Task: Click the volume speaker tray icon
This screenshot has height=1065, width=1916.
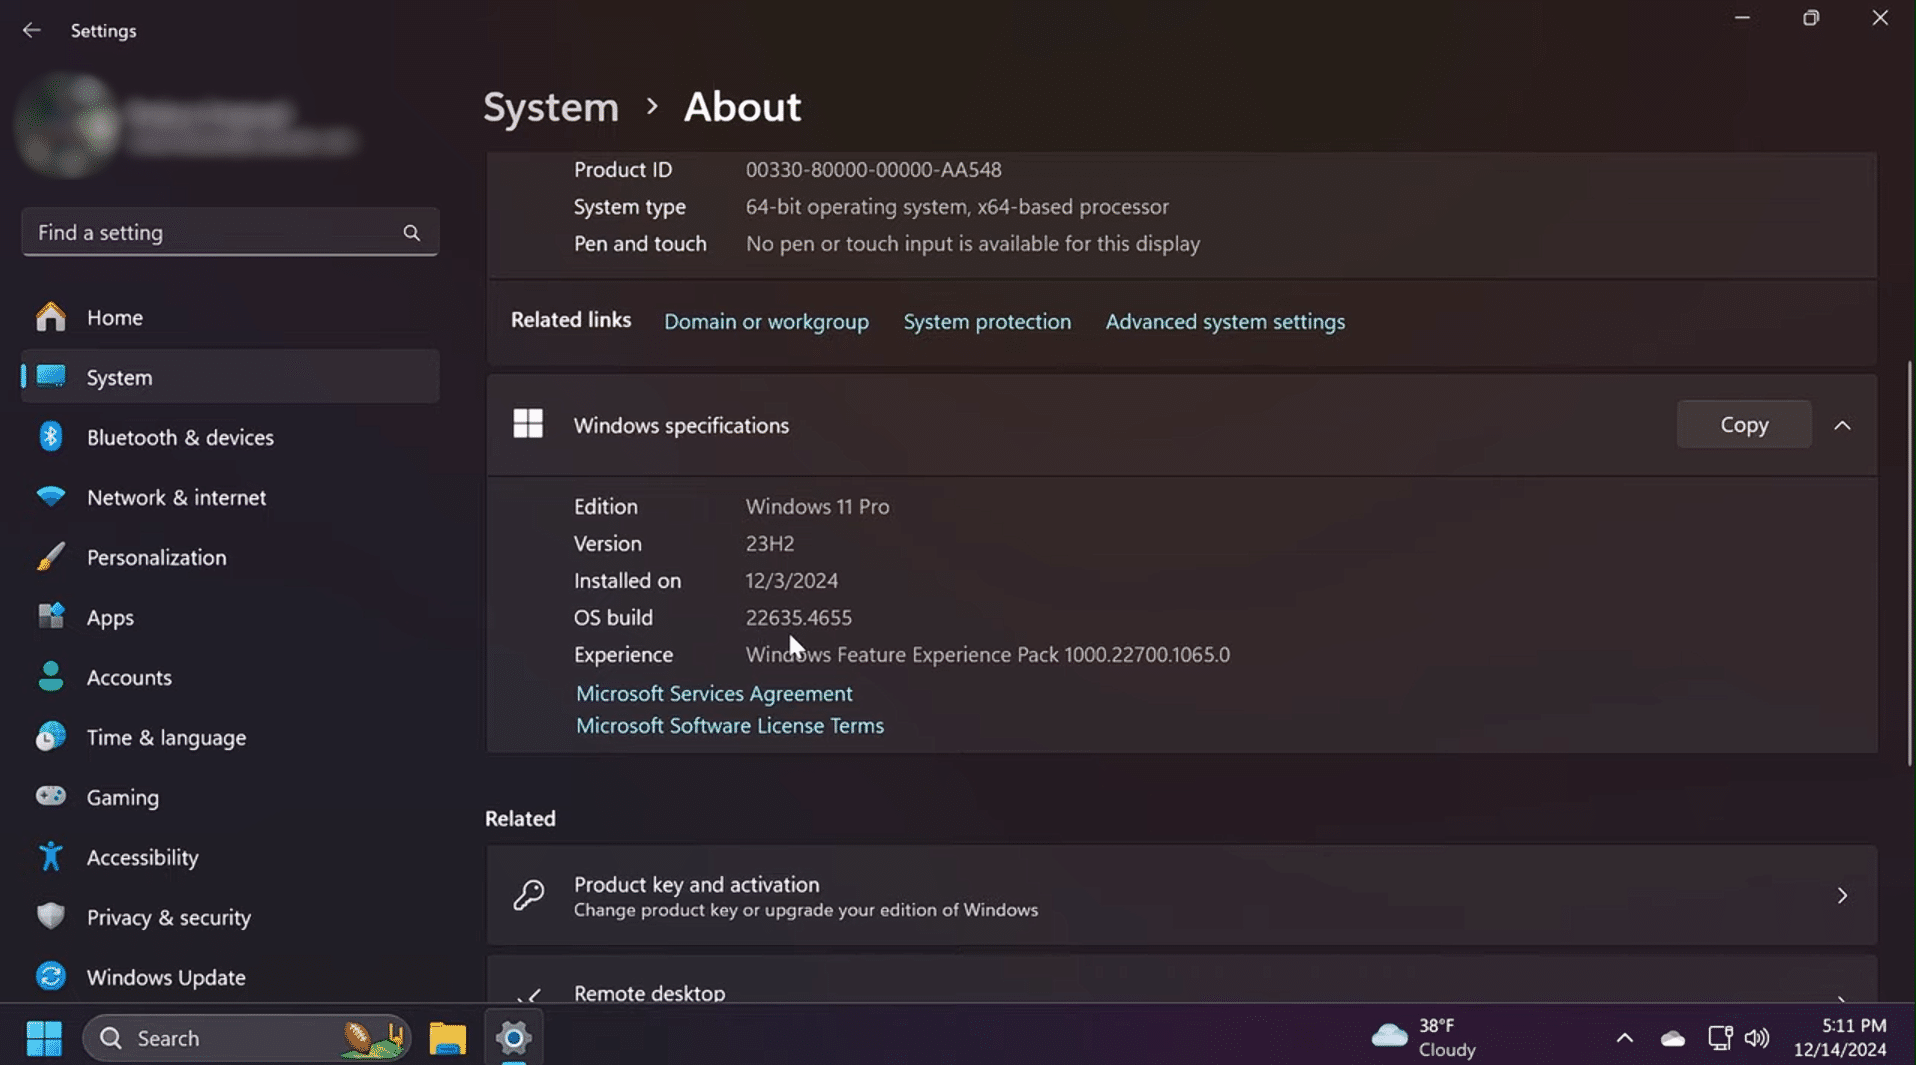Action: (x=1757, y=1038)
